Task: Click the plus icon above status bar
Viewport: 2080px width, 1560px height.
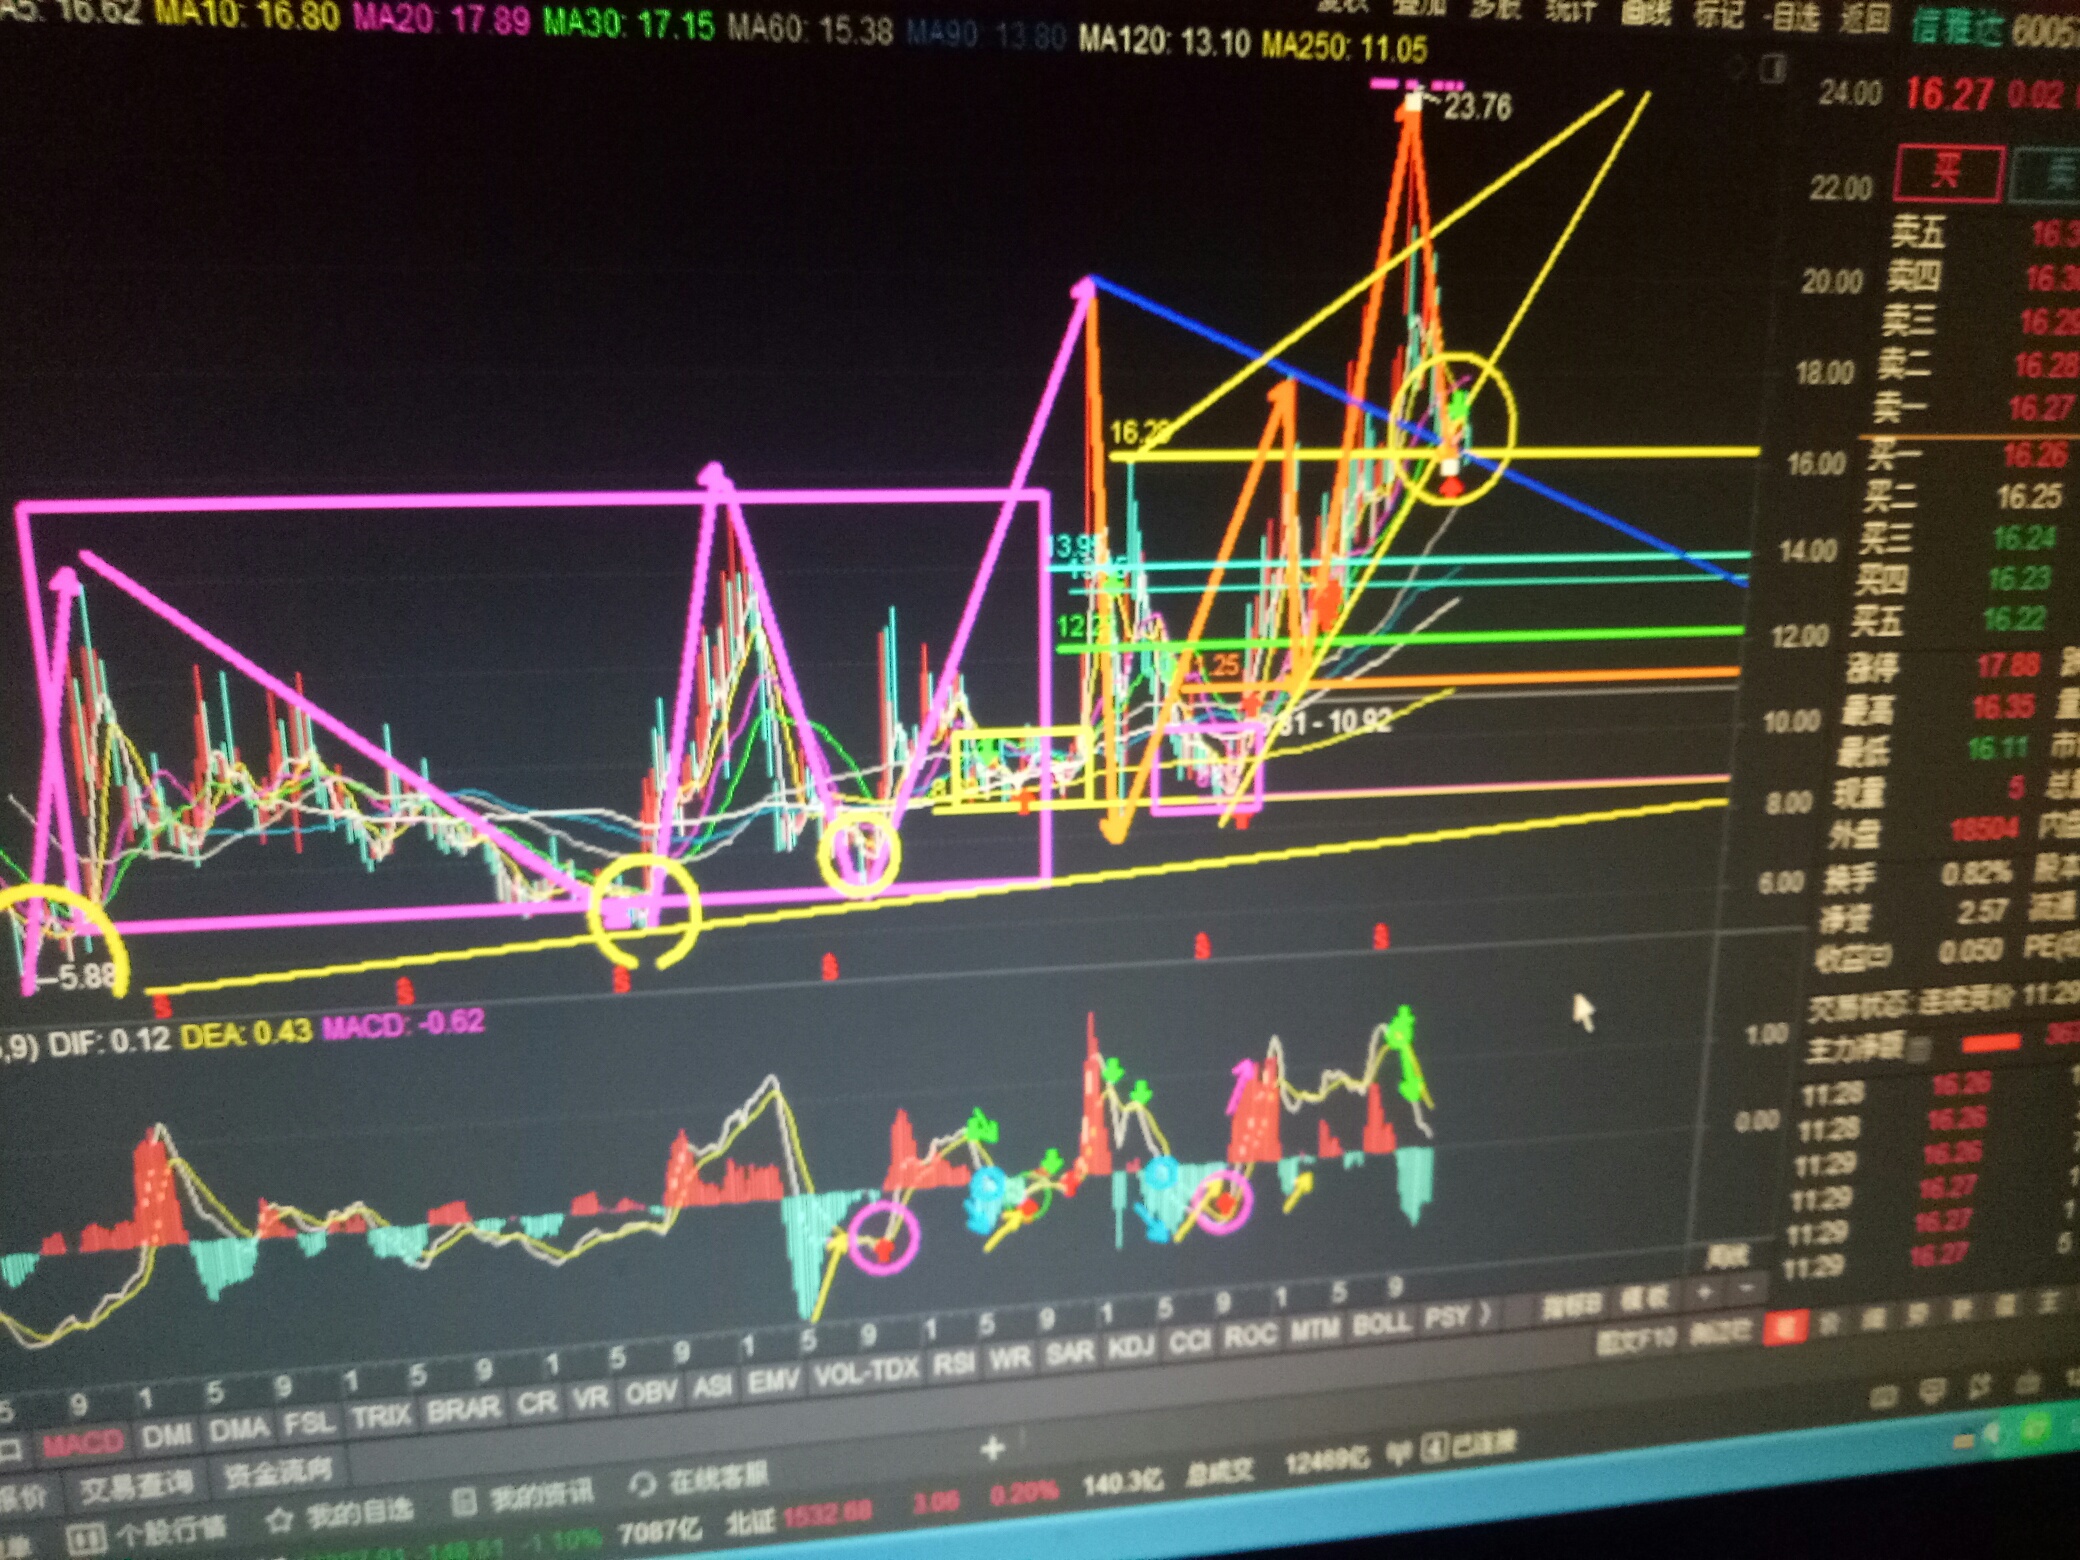Action: coord(992,1448)
